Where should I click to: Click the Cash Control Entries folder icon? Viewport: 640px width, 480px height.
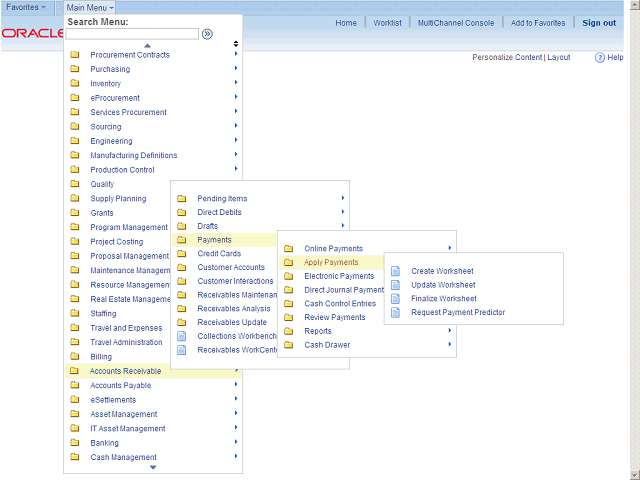[x=289, y=303]
